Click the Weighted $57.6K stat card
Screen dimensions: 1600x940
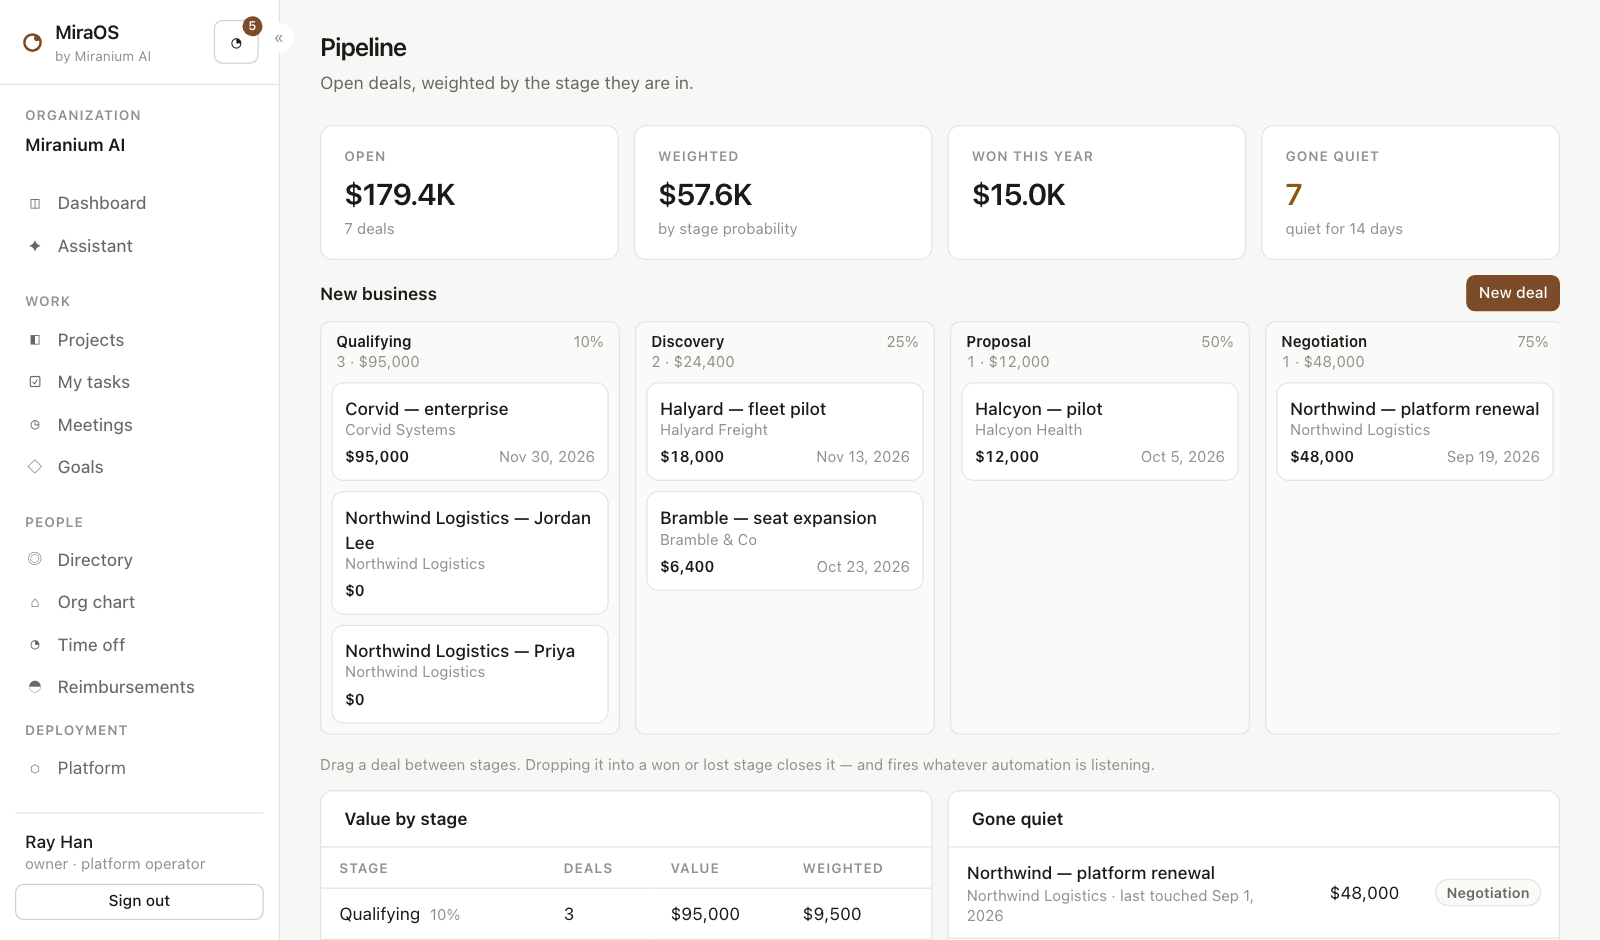click(783, 193)
